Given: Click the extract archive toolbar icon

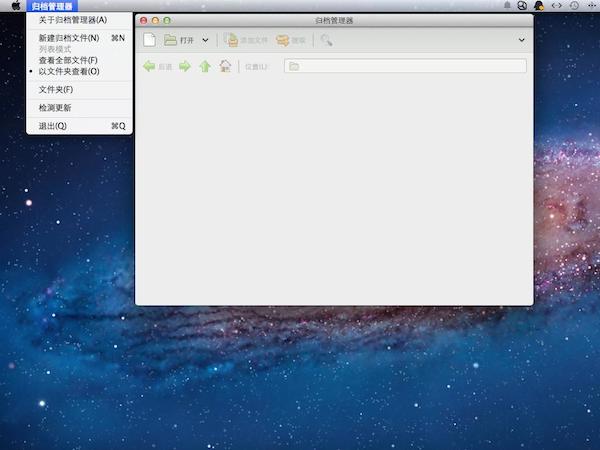Looking at the screenshot, I should 283,40.
